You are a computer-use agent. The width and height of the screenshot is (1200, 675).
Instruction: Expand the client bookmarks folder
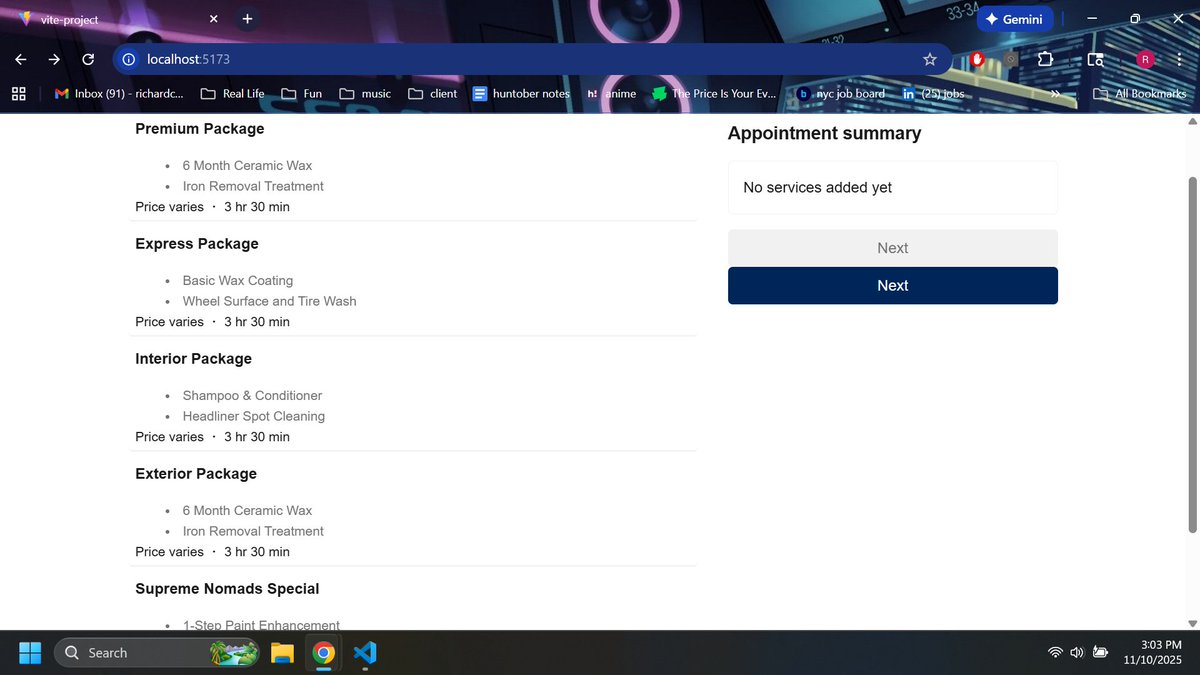click(x=433, y=93)
